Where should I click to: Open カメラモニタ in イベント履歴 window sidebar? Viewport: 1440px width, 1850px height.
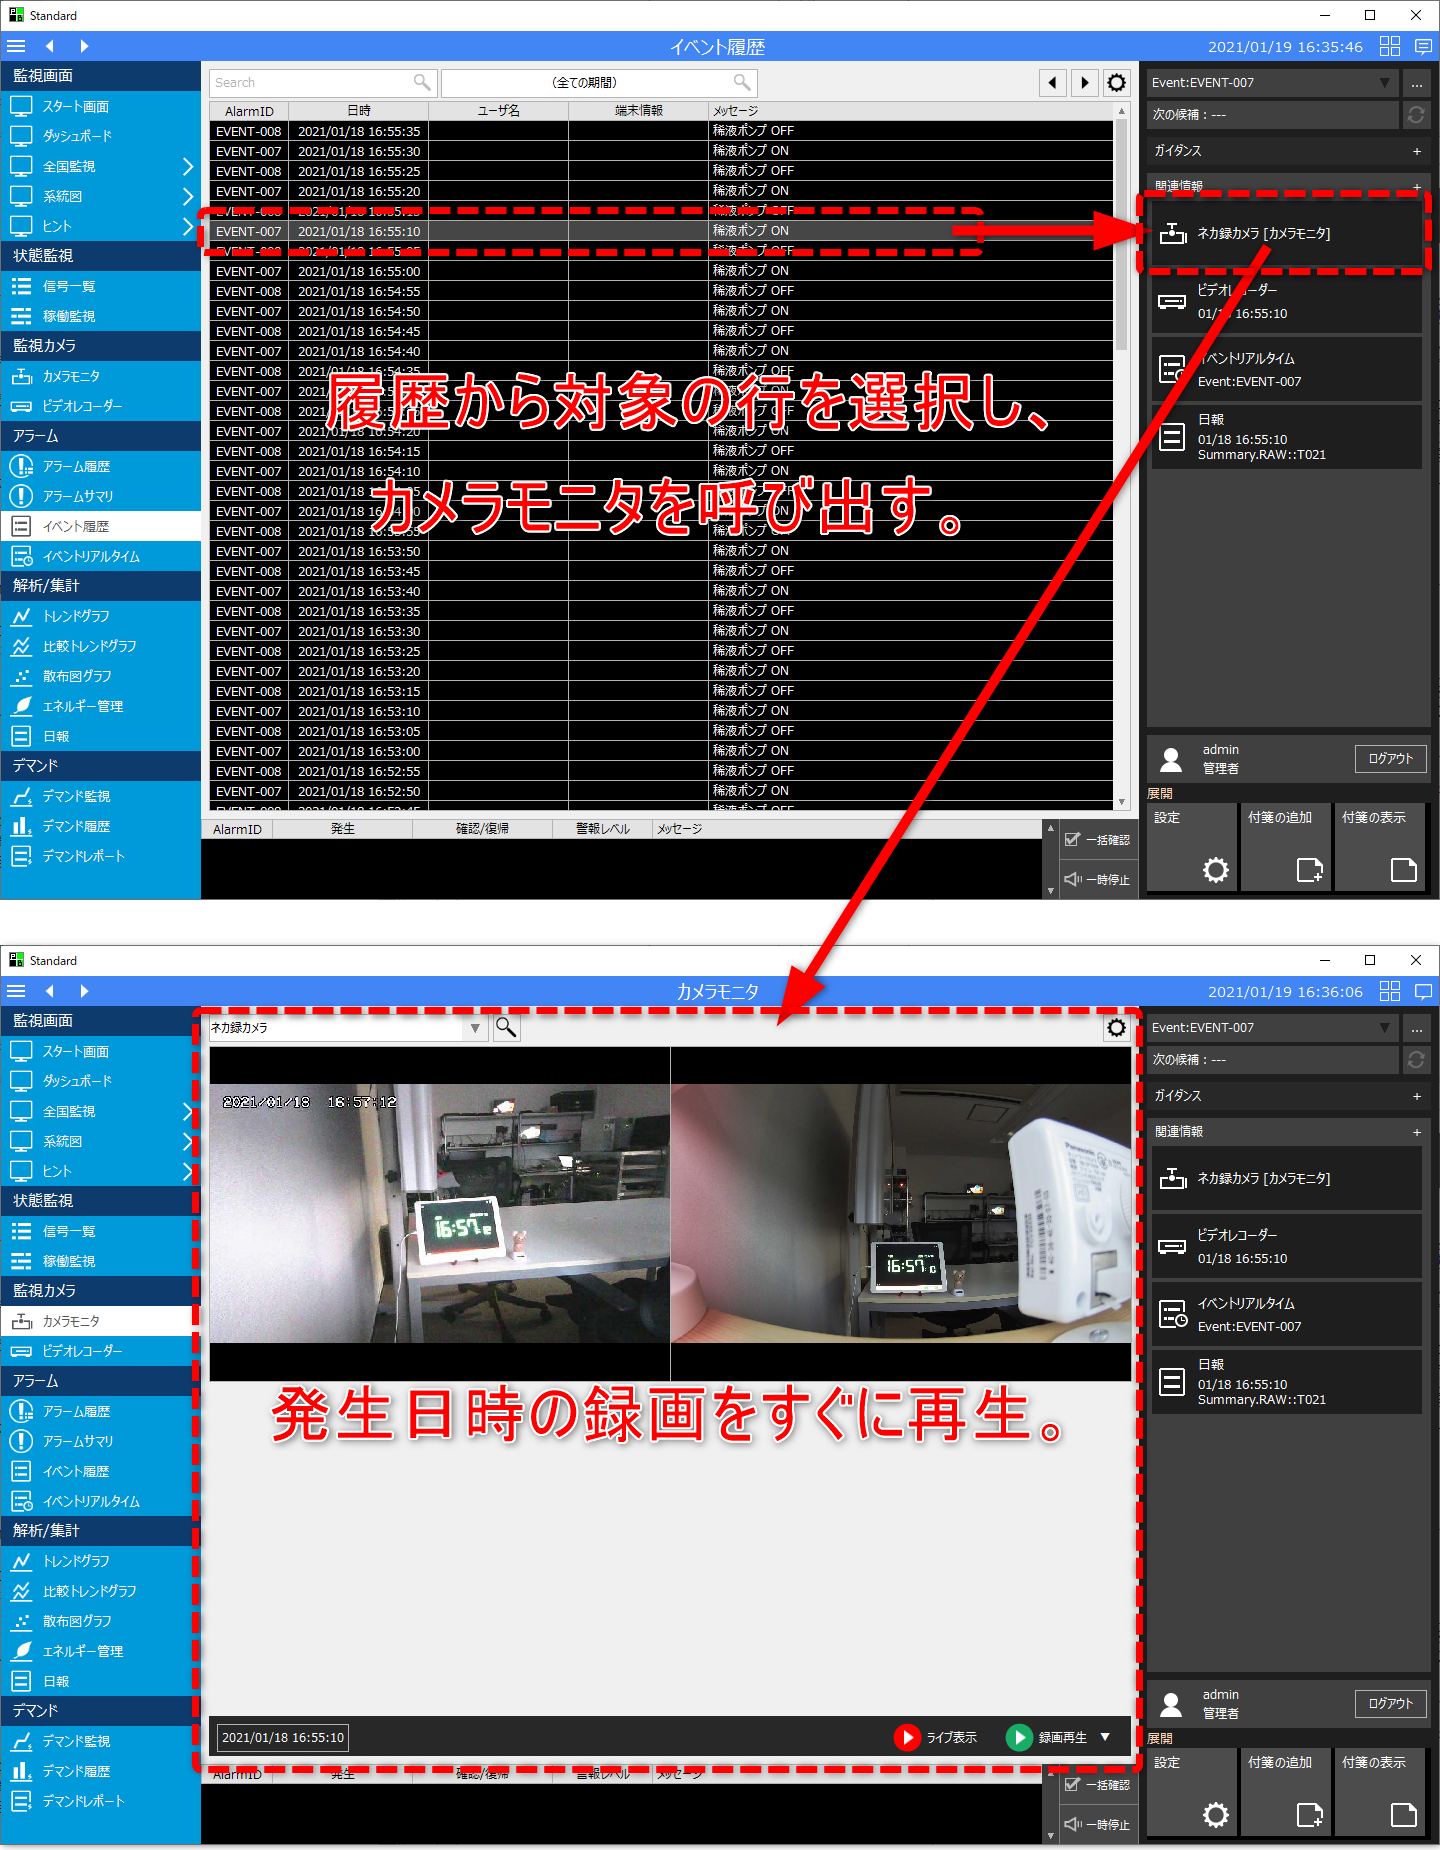[x=100, y=376]
